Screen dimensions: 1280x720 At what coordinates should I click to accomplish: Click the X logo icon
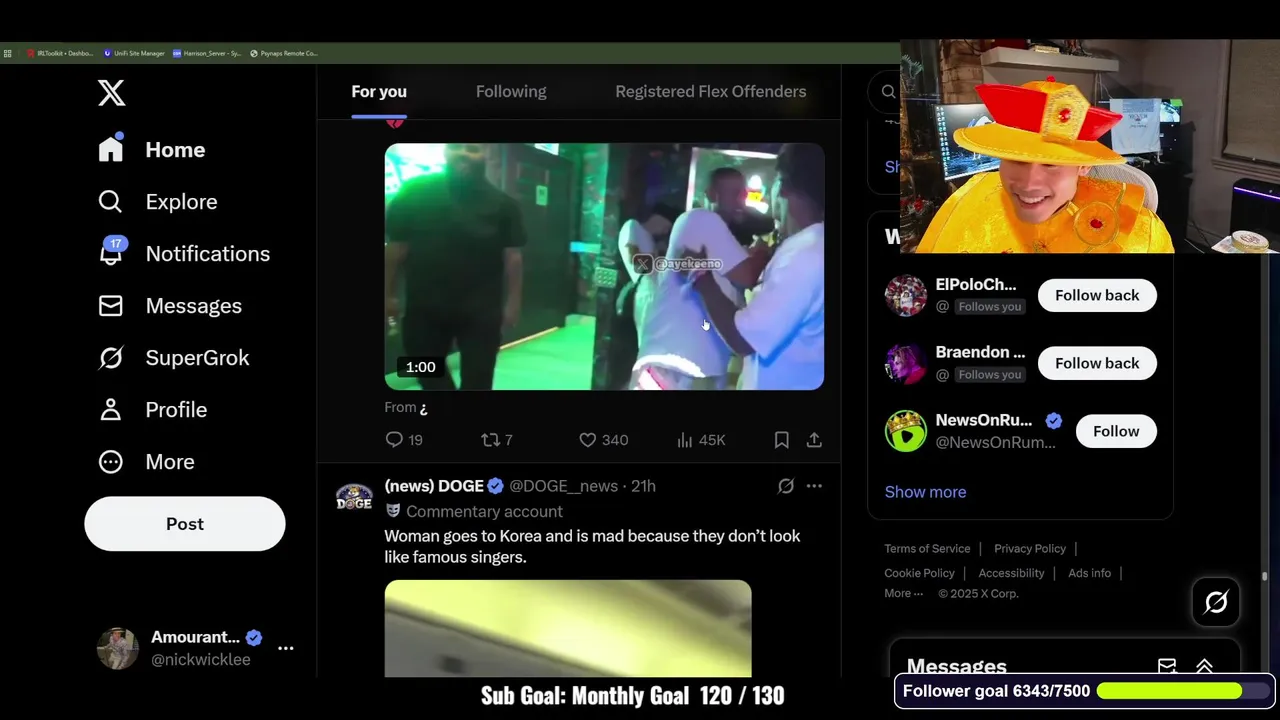(x=112, y=93)
